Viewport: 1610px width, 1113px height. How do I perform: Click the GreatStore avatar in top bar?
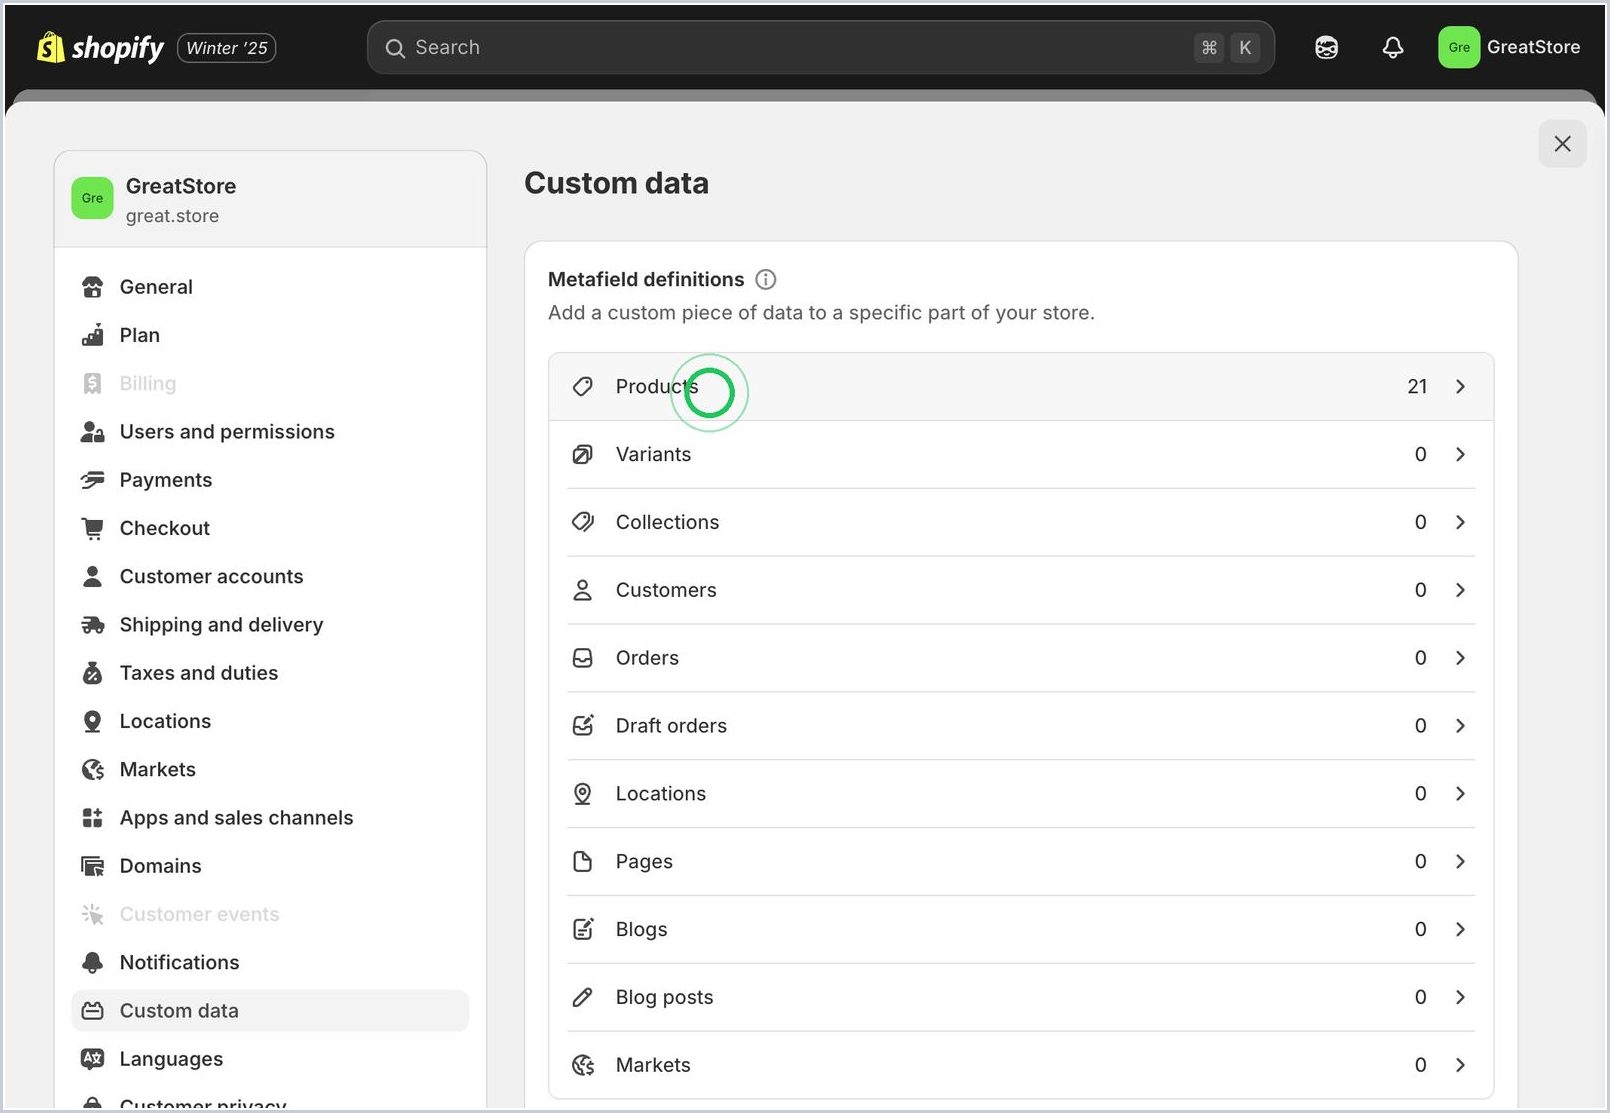click(x=1459, y=47)
